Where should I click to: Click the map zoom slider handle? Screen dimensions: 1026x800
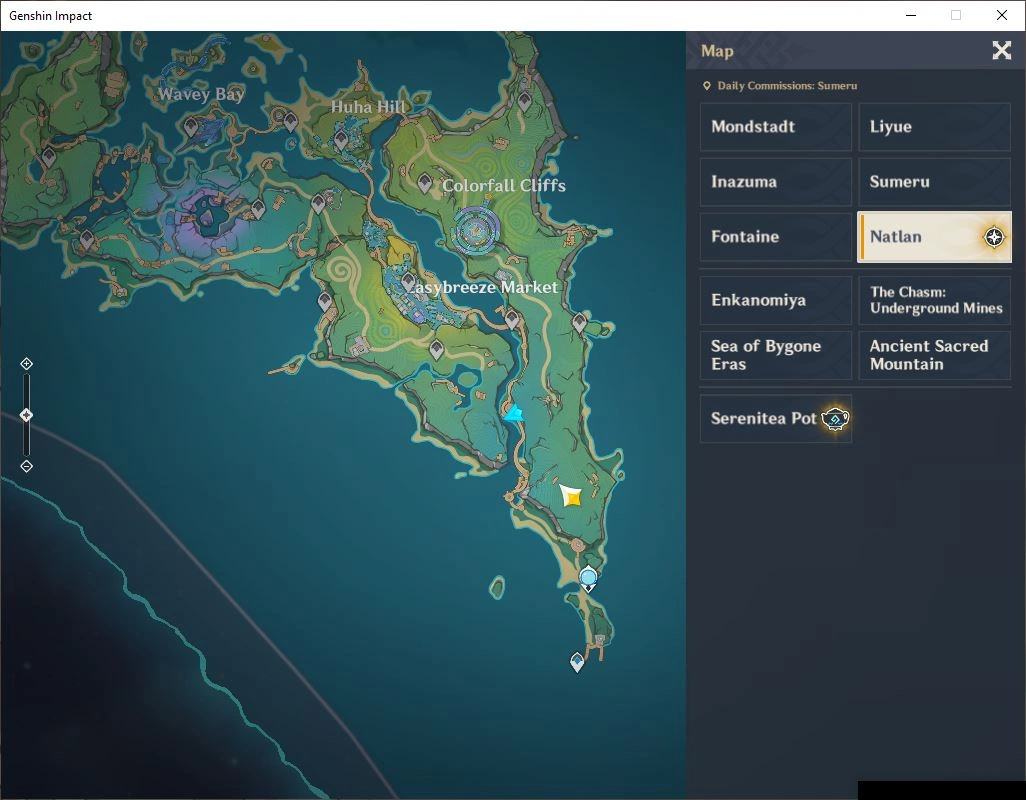point(26,415)
